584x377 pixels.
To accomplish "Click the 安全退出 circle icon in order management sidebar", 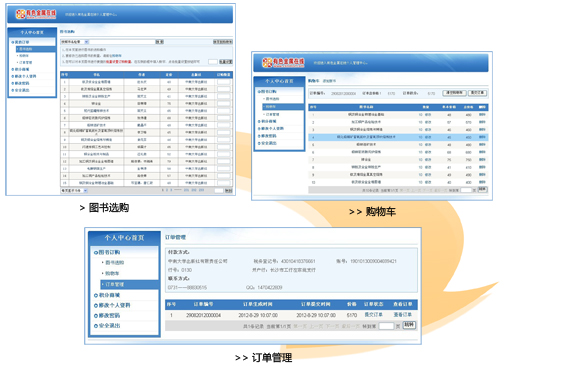I will [x=96, y=326].
